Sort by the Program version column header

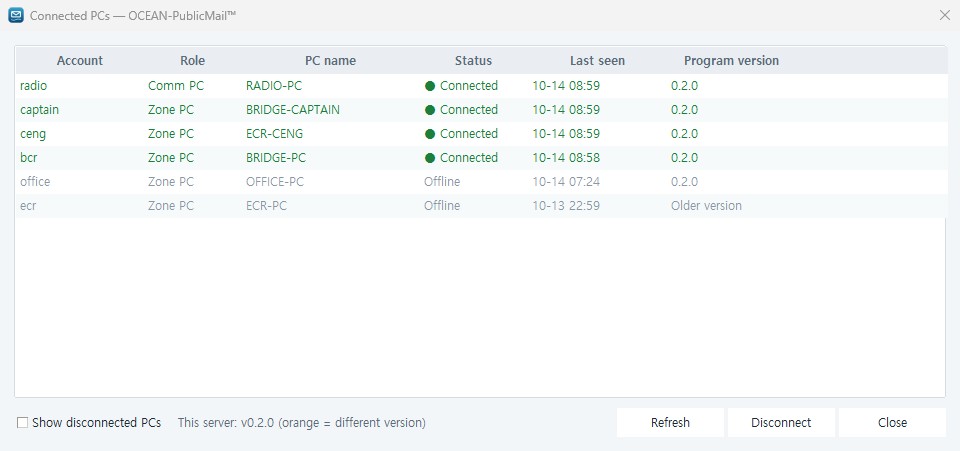click(731, 61)
